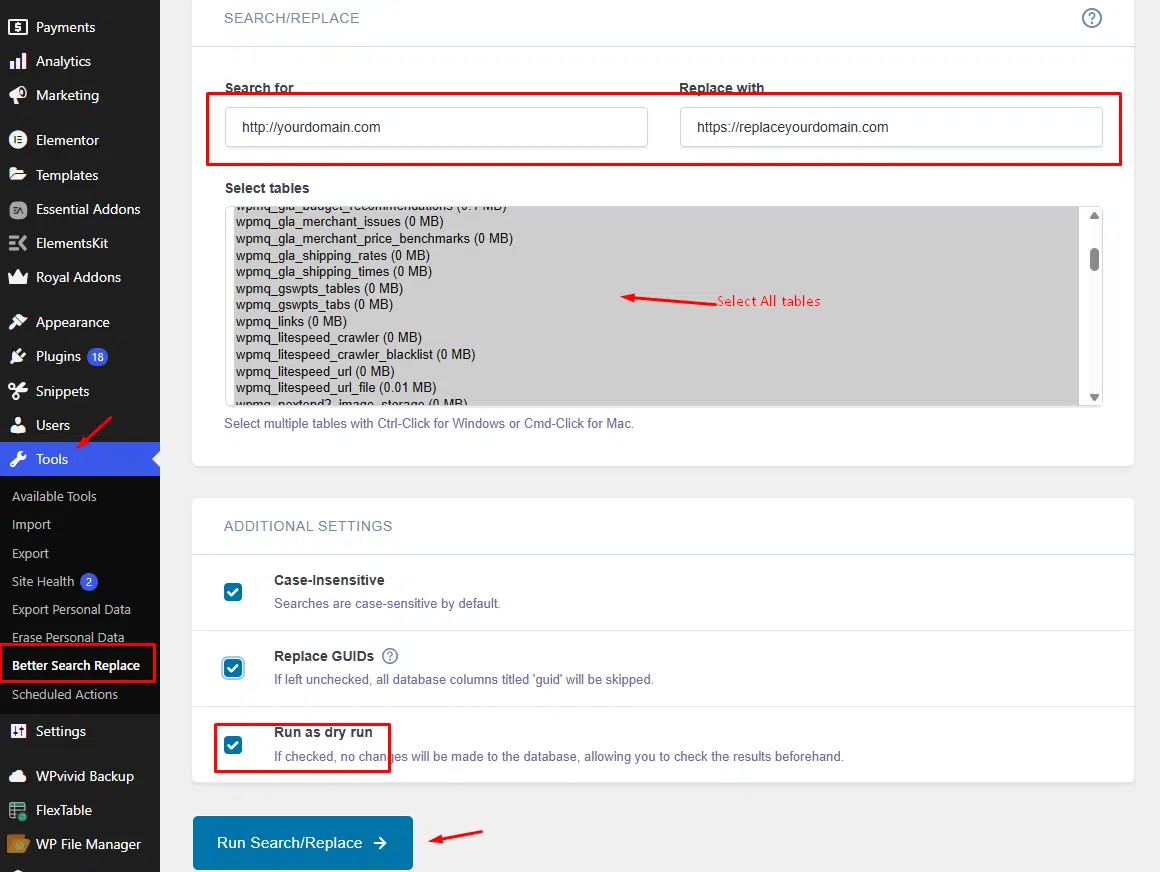Click tables list scrollbar up arrow
Screen dimensions: 1160x872
pos(1094,216)
